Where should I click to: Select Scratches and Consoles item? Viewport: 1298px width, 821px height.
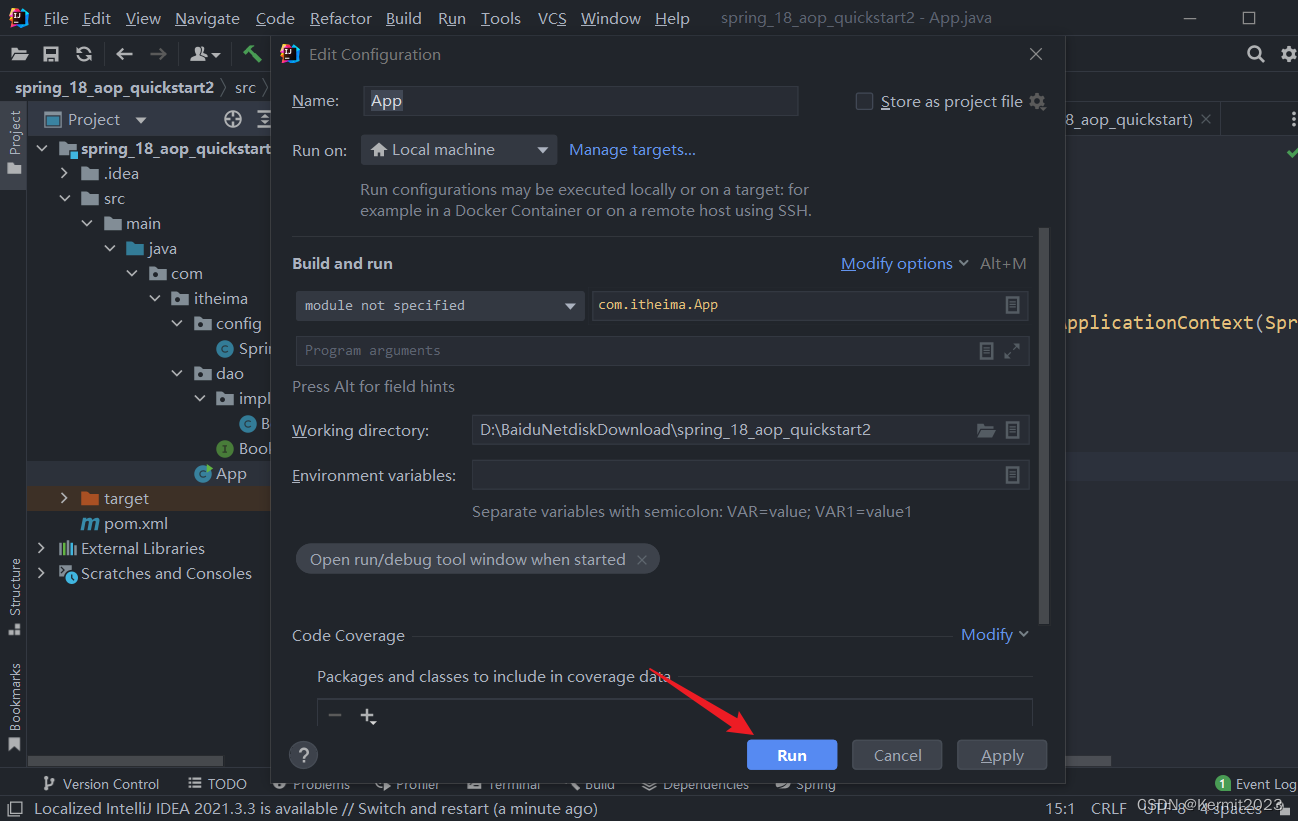pyautogui.click(x=155, y=574)
